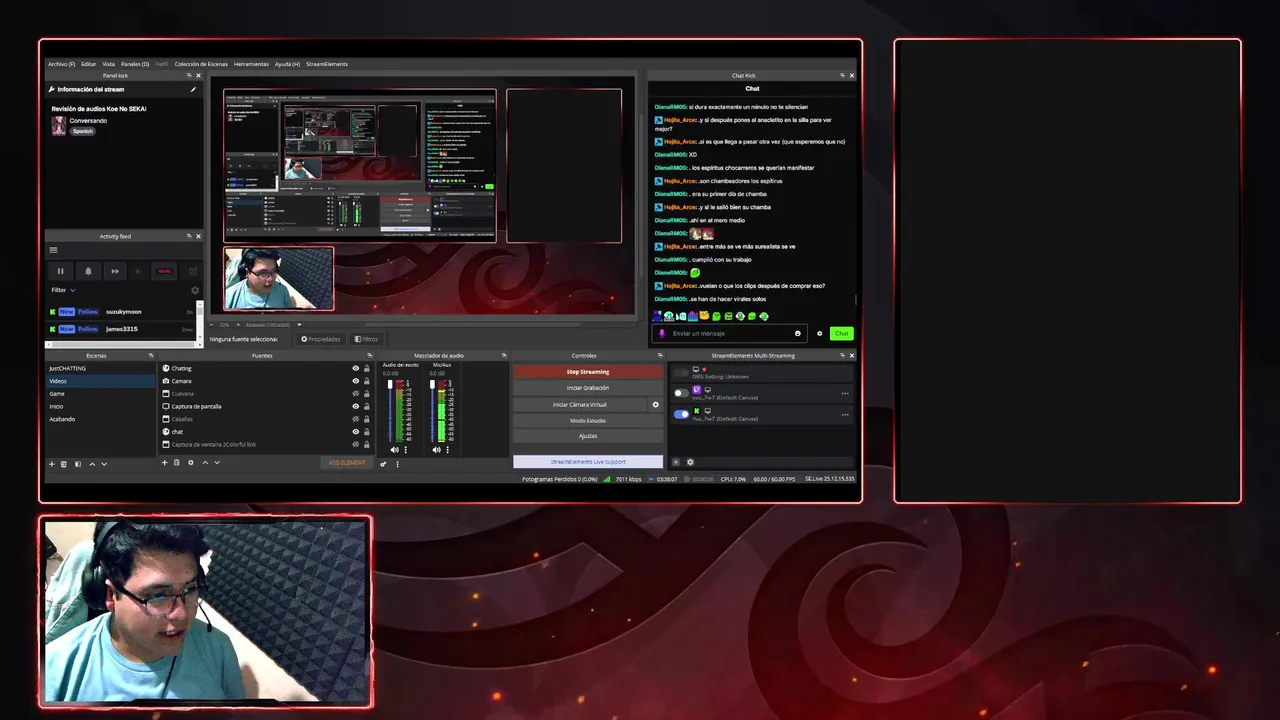Open Multi-Streaming settings gear

690,462
